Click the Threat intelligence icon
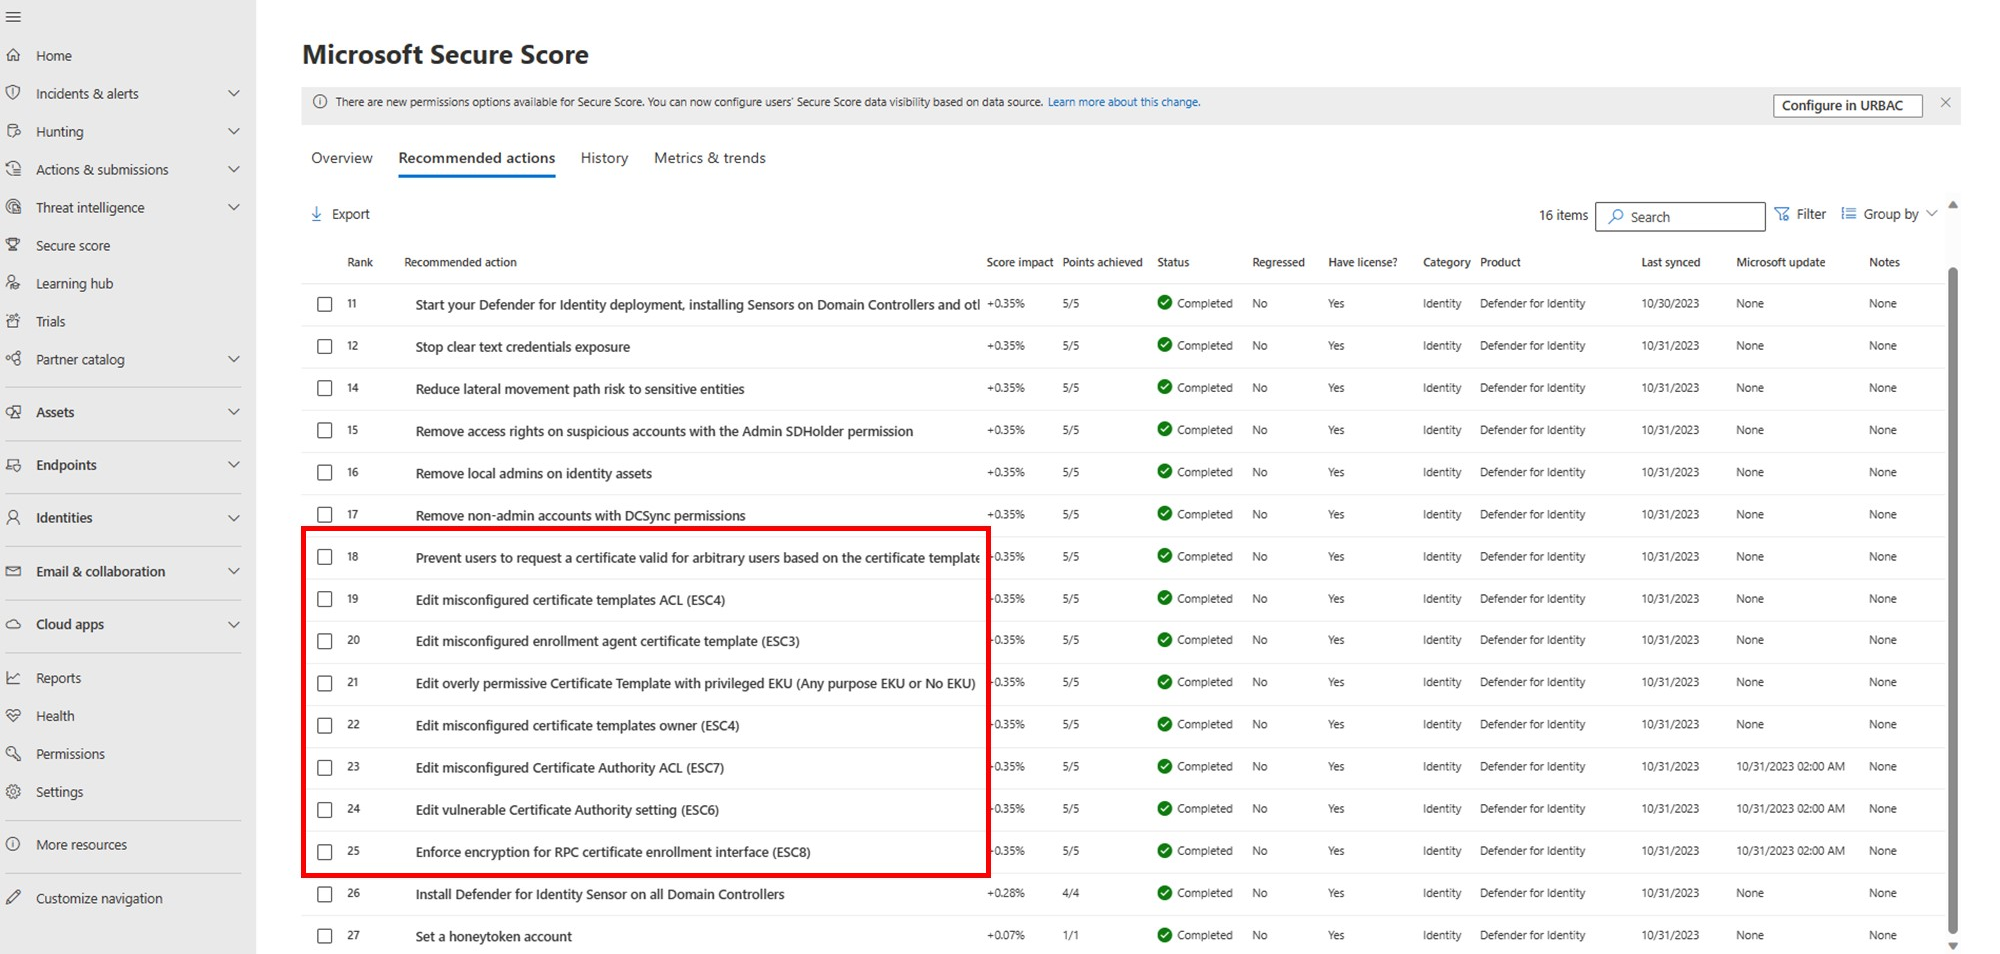 click(14, 207)
